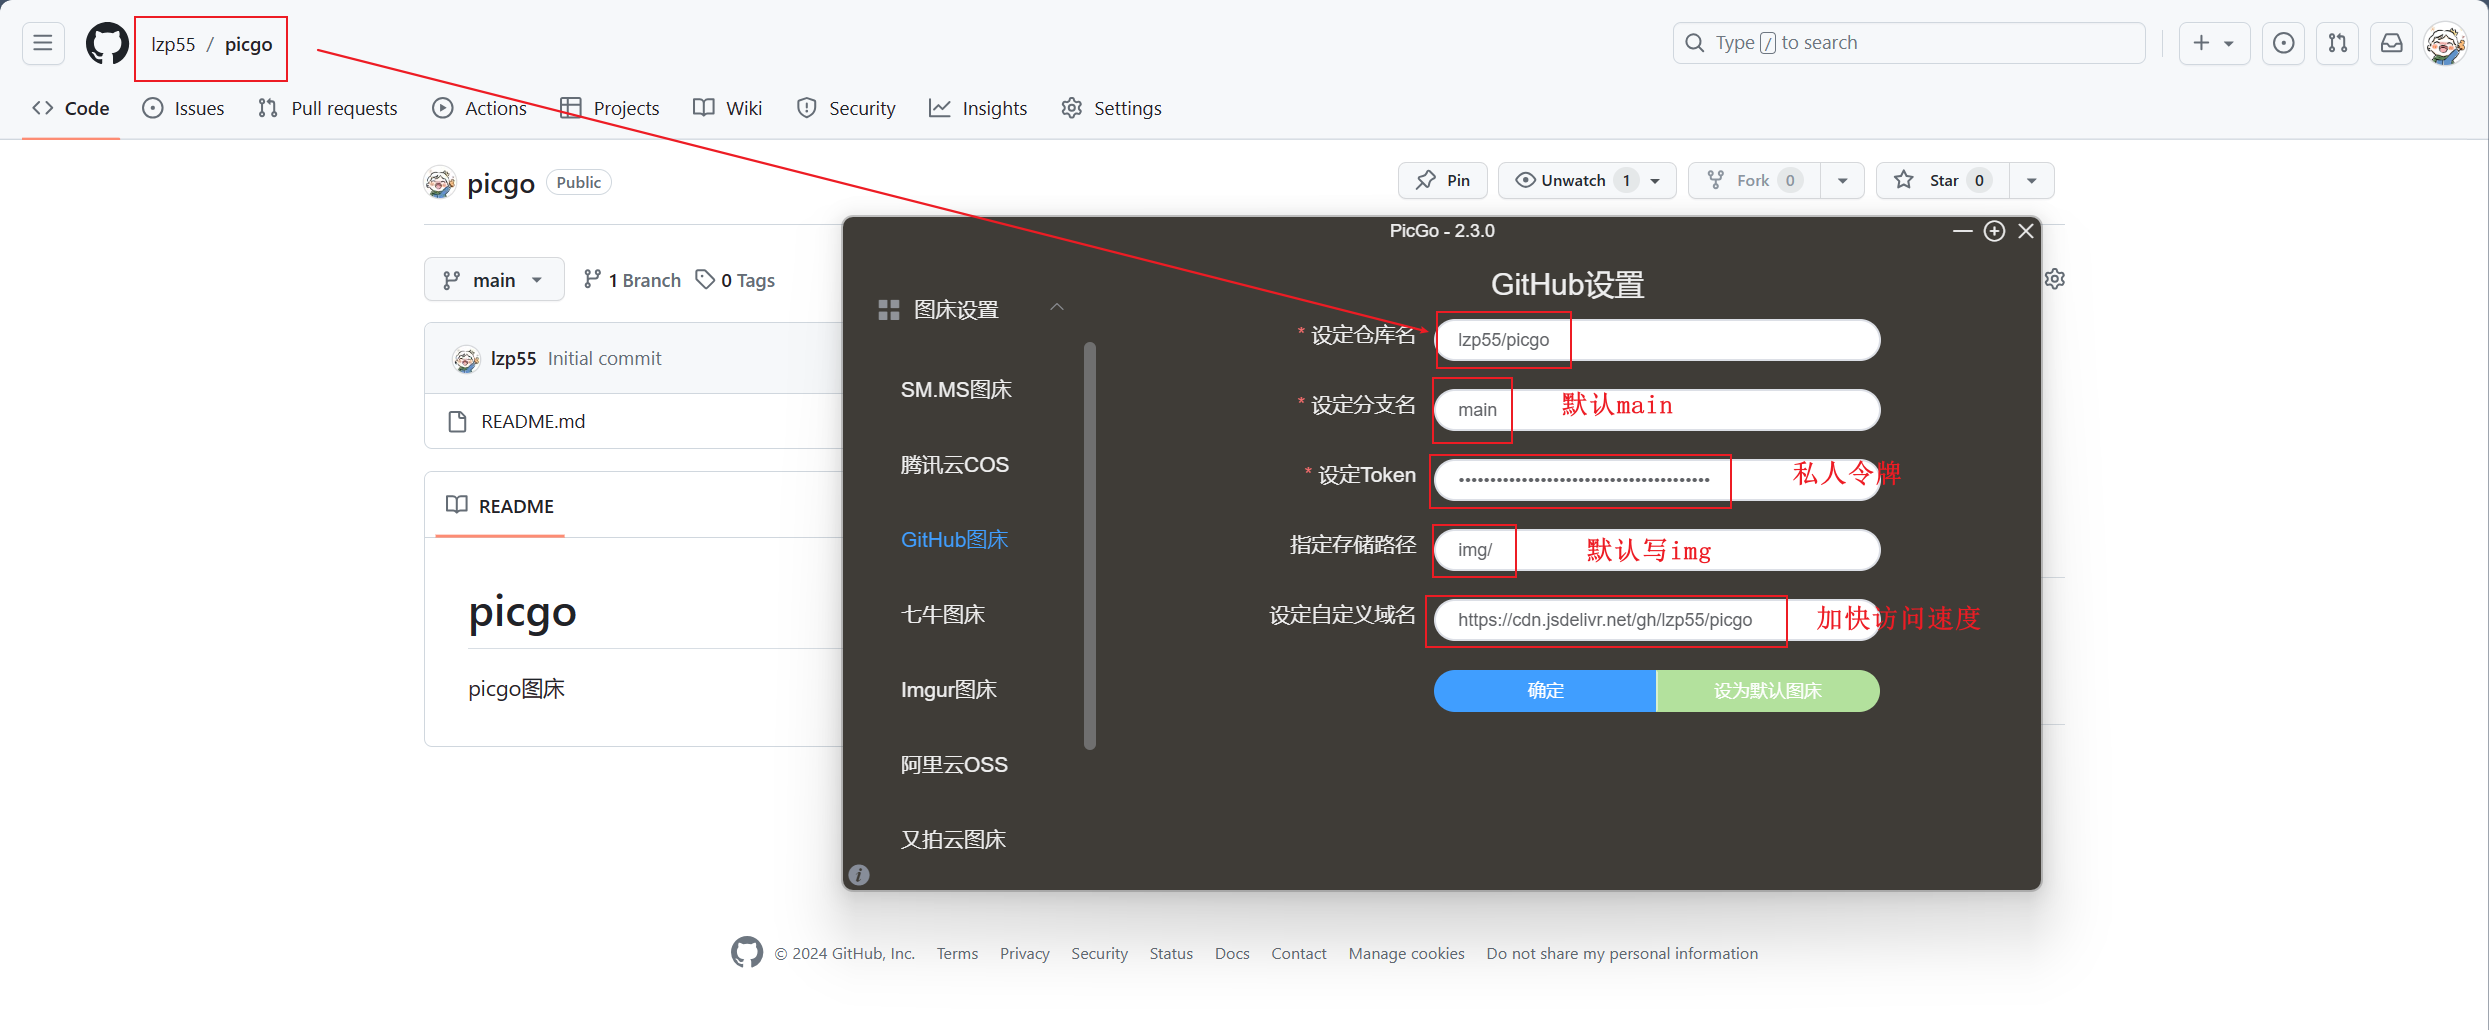Edit the repository name field lzp55/picgo
This screenshot has width=2489, height=1030.
pyautogui.click(x=1657, y=340)
